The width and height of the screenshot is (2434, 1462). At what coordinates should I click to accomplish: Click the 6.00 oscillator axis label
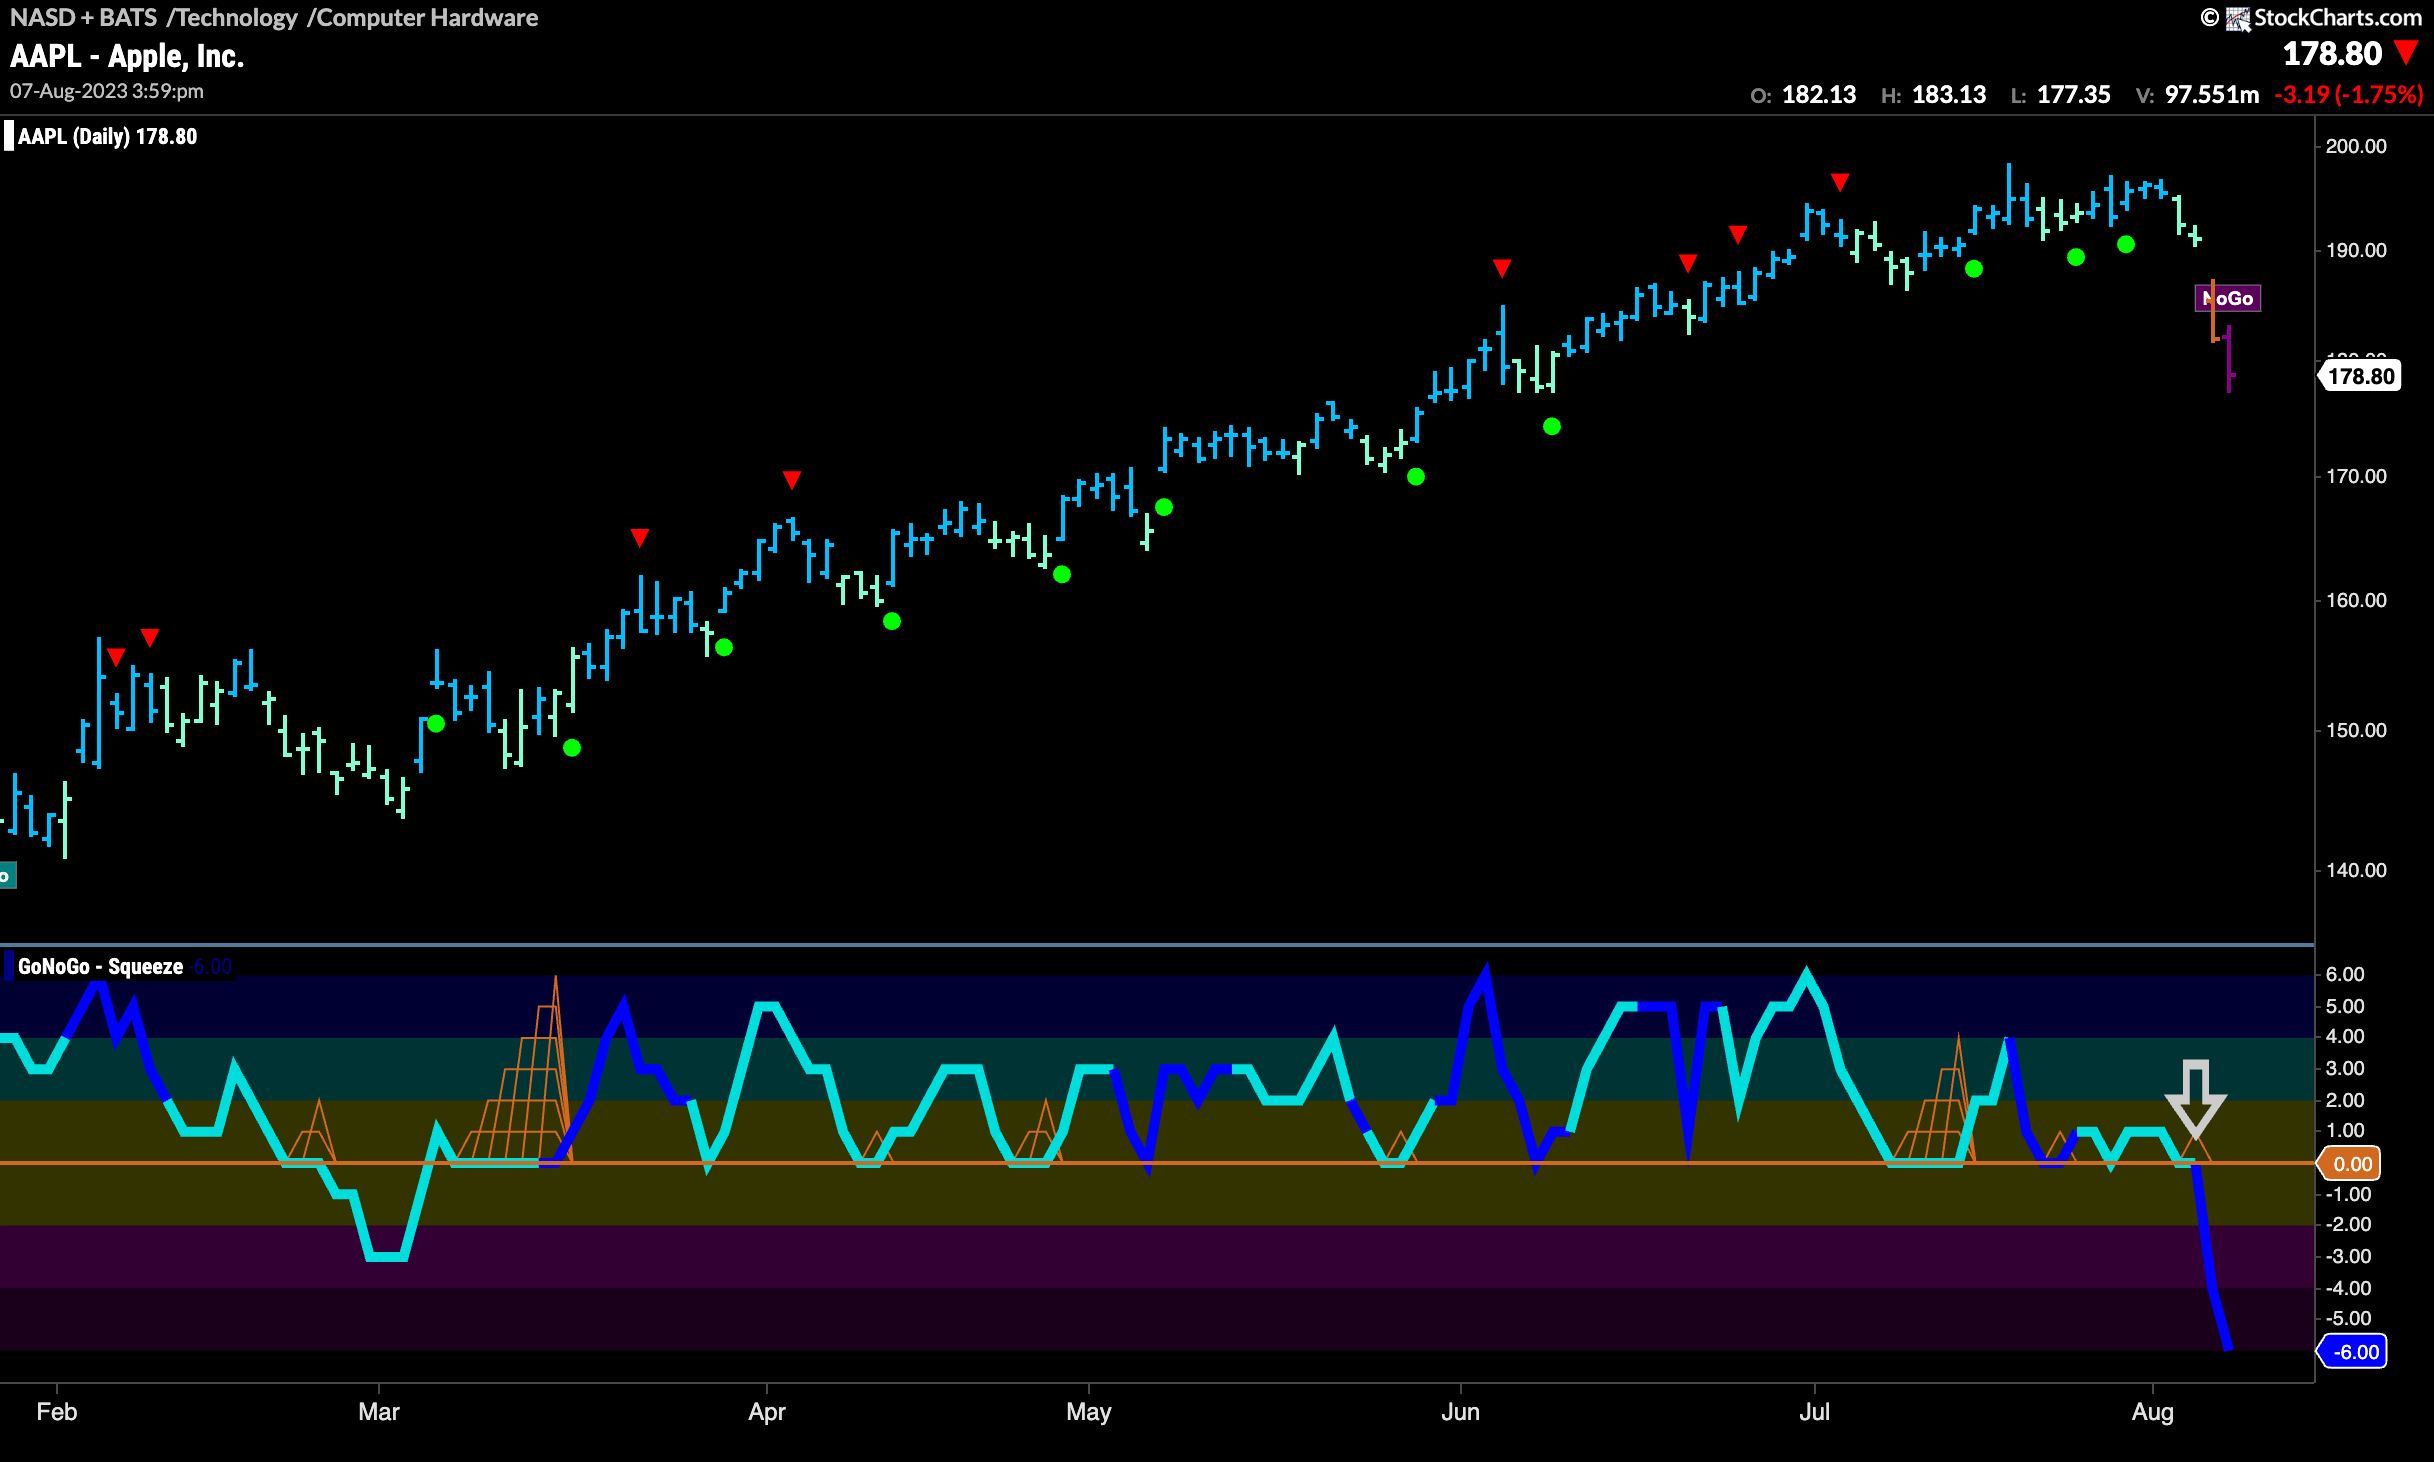coord(2345,974)
